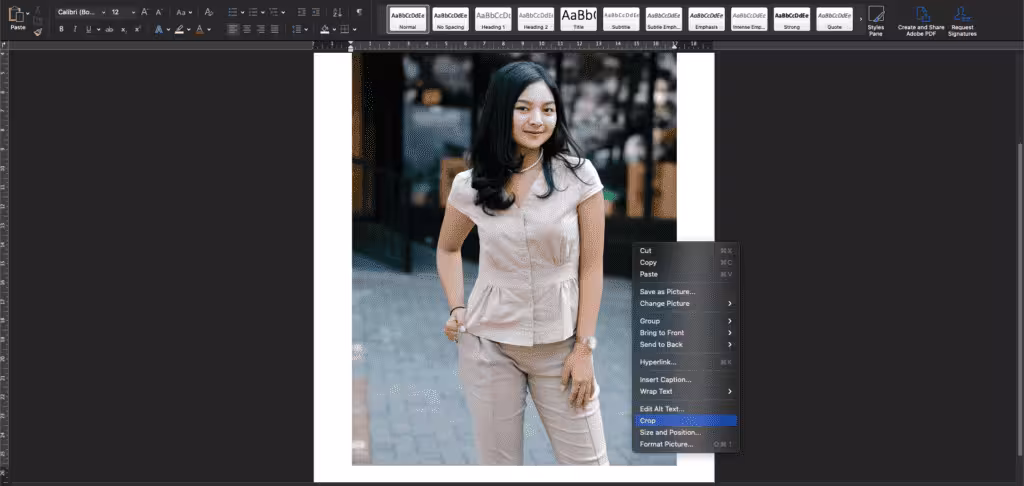The width and height of the screenshot is (1024, 486).
Task: Apply the Quote style
Action: pos(835,19)
